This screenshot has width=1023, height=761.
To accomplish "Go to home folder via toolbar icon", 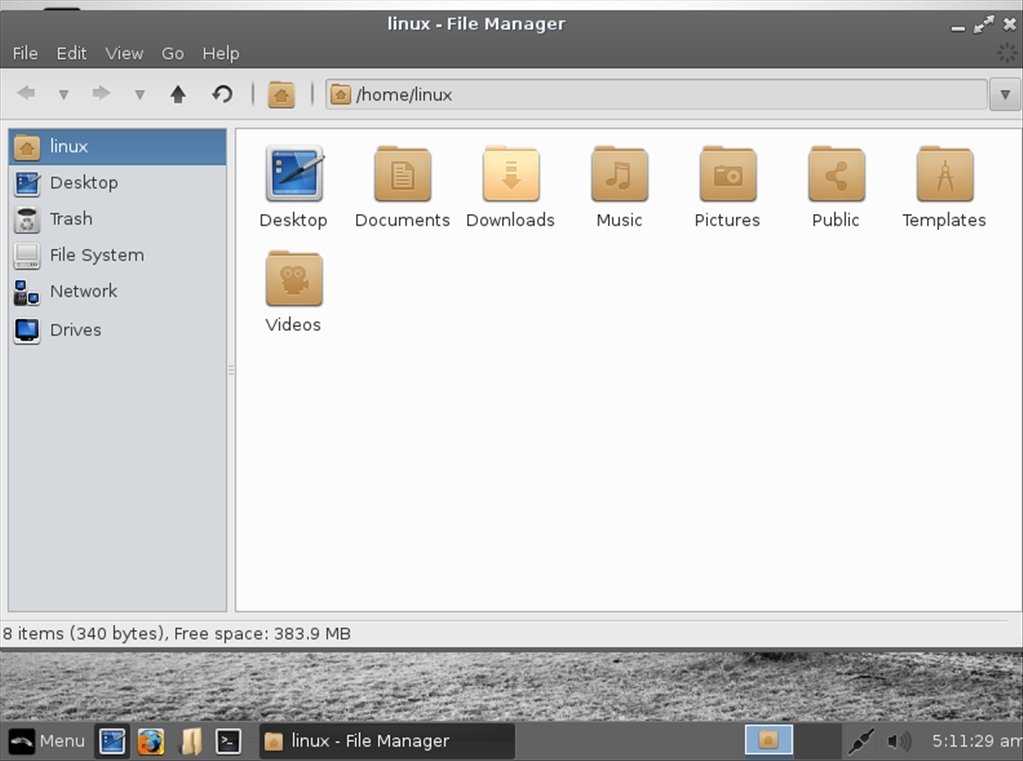I will pyautogui.click(x=281, y=95).
